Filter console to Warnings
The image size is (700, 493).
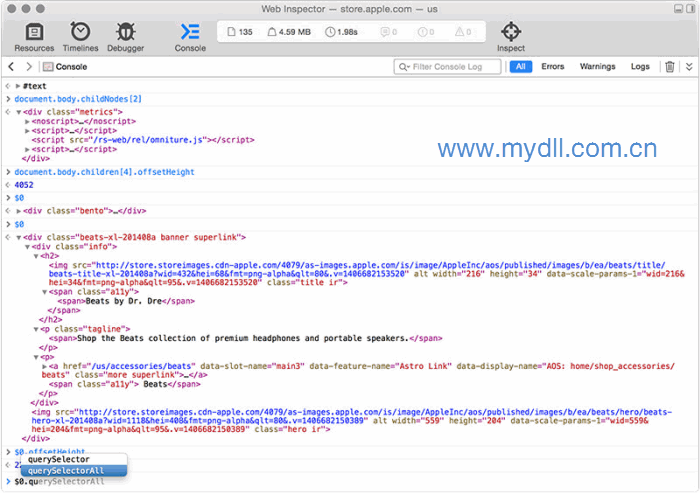(597, 67)
